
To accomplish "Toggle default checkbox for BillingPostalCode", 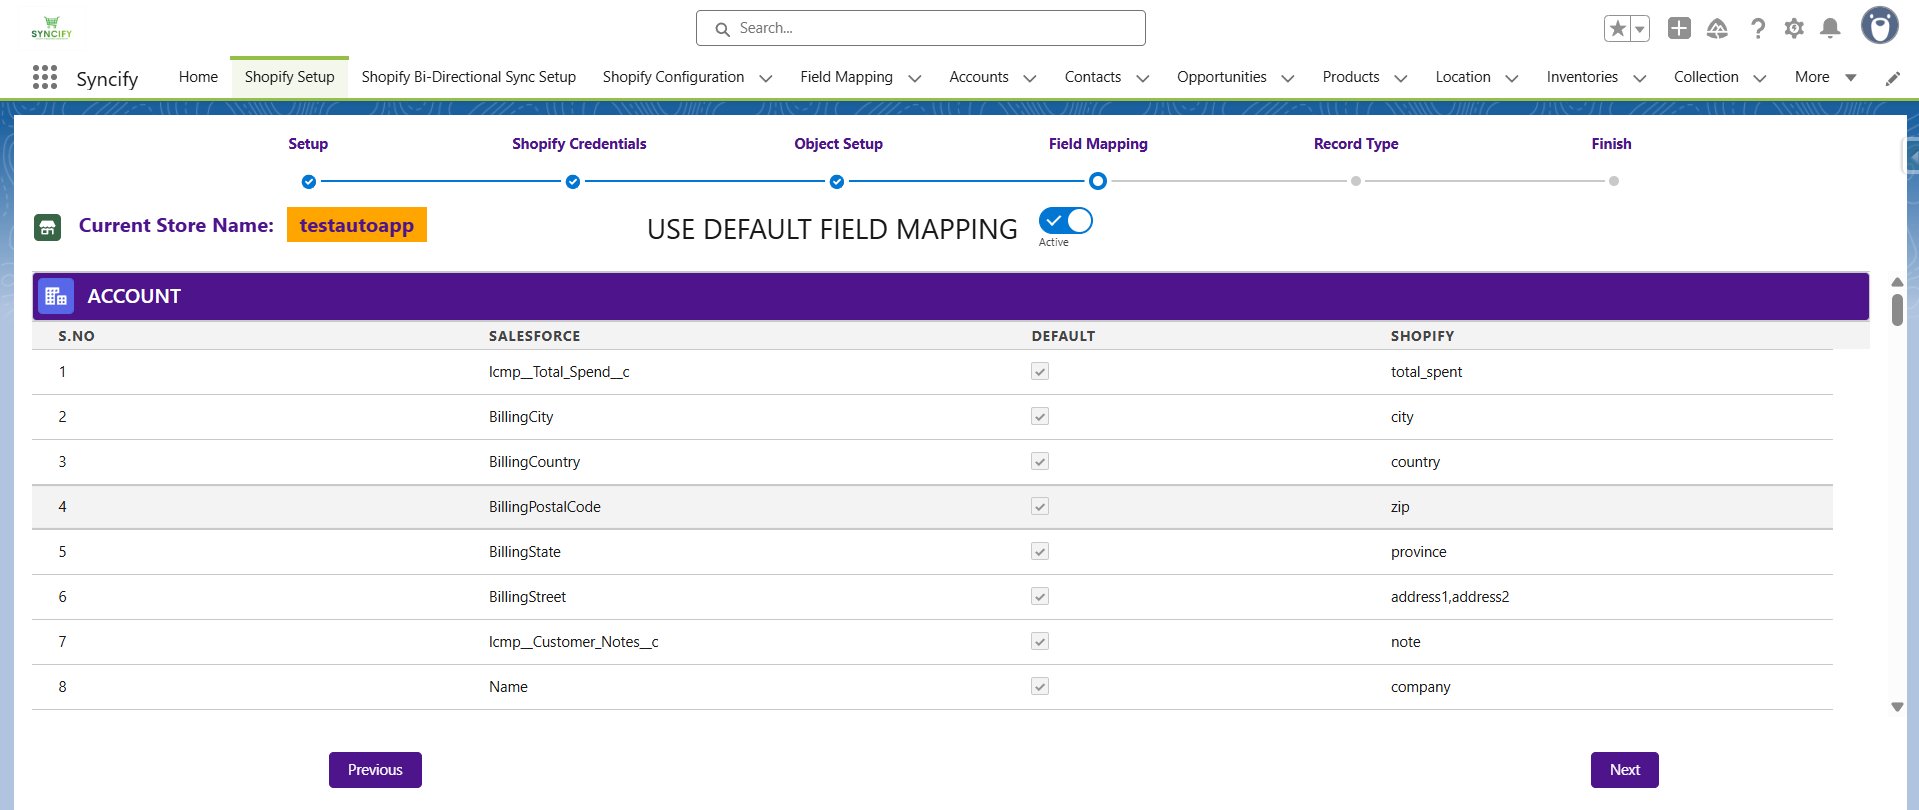I will pos(1040,506).
